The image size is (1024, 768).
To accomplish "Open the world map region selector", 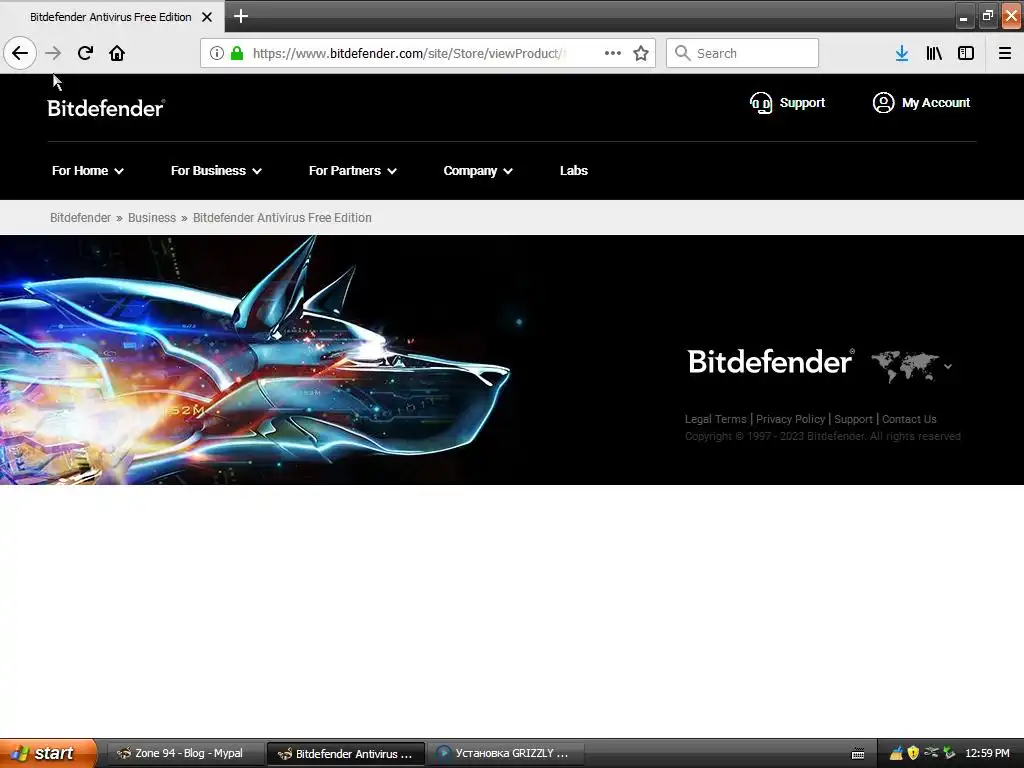I will point(912,366).
